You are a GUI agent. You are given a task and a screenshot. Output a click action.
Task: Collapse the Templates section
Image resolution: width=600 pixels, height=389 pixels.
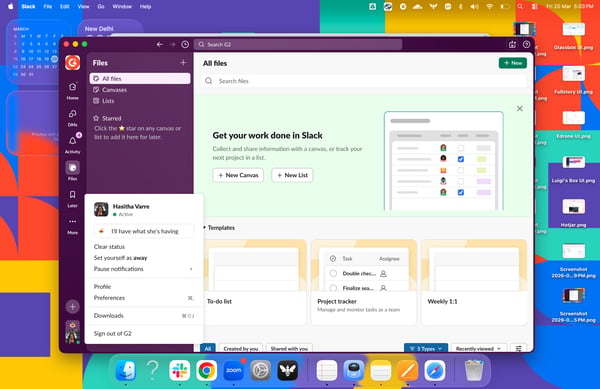[x=204, y=228]
